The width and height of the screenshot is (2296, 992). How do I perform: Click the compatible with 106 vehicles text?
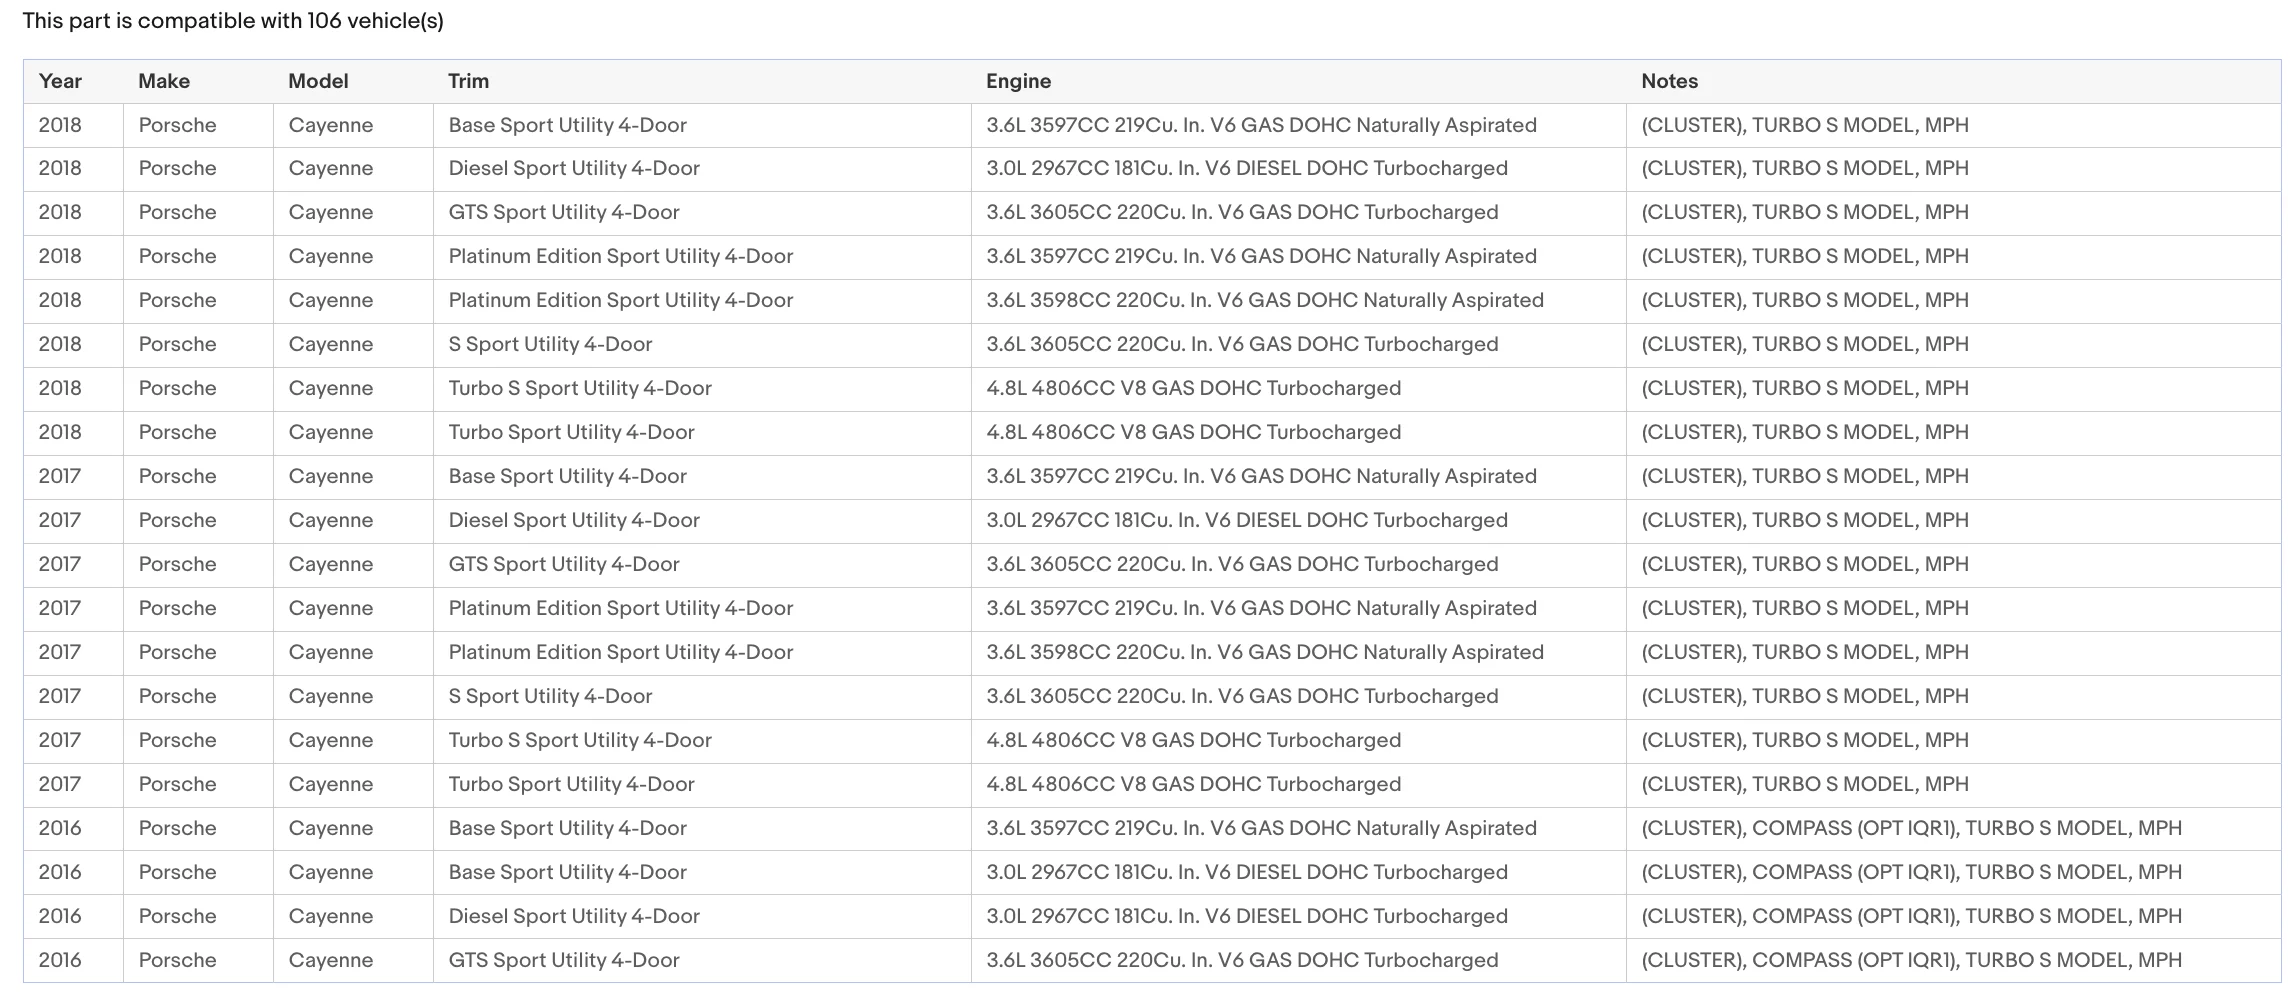click(233, 21)
